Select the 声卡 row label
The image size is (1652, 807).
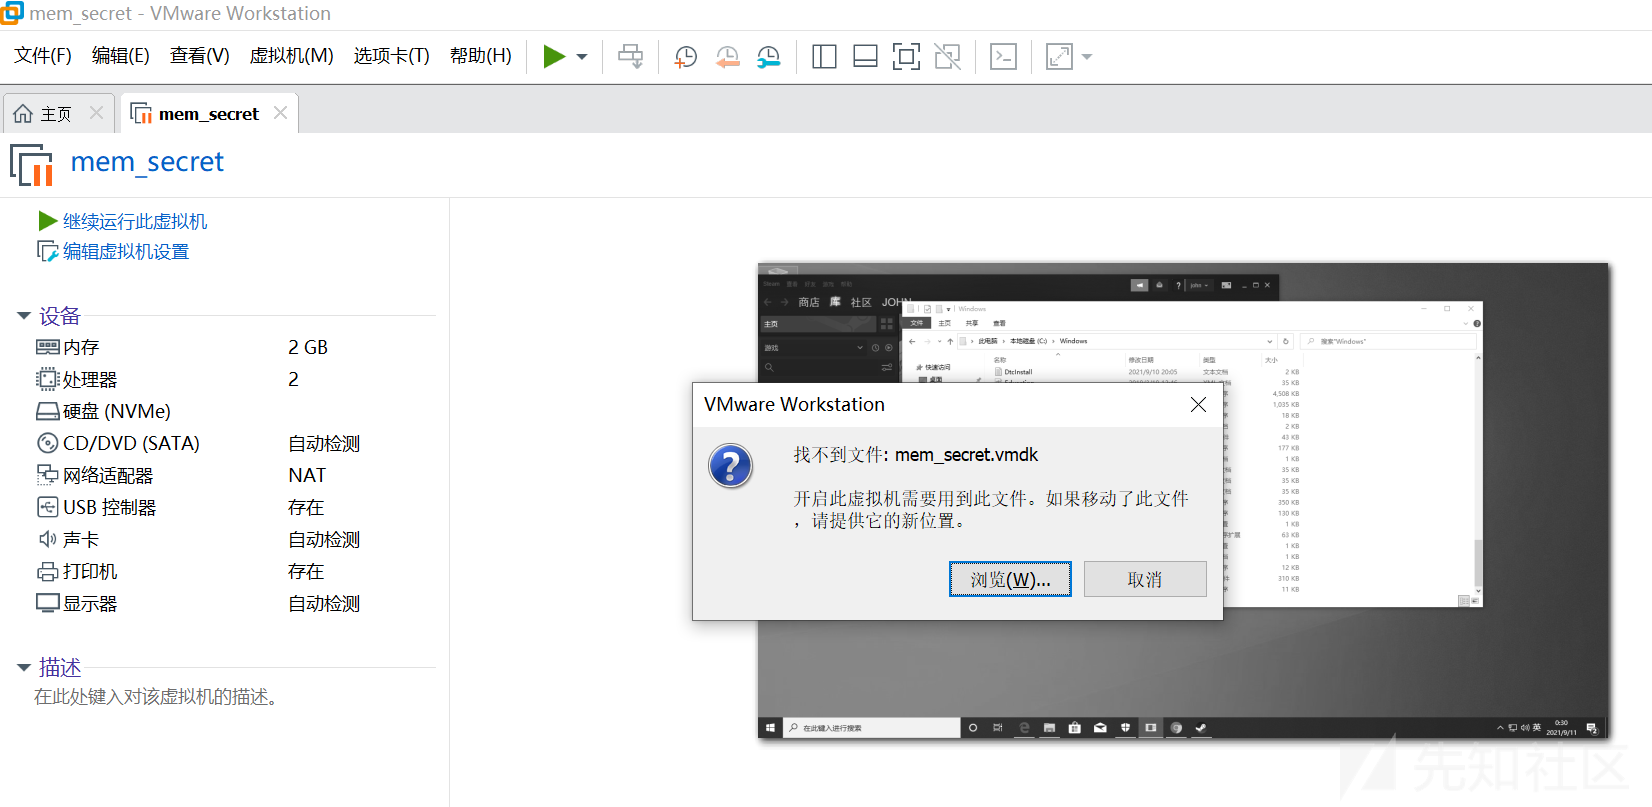pyautogui.click(x=81, y=539)
